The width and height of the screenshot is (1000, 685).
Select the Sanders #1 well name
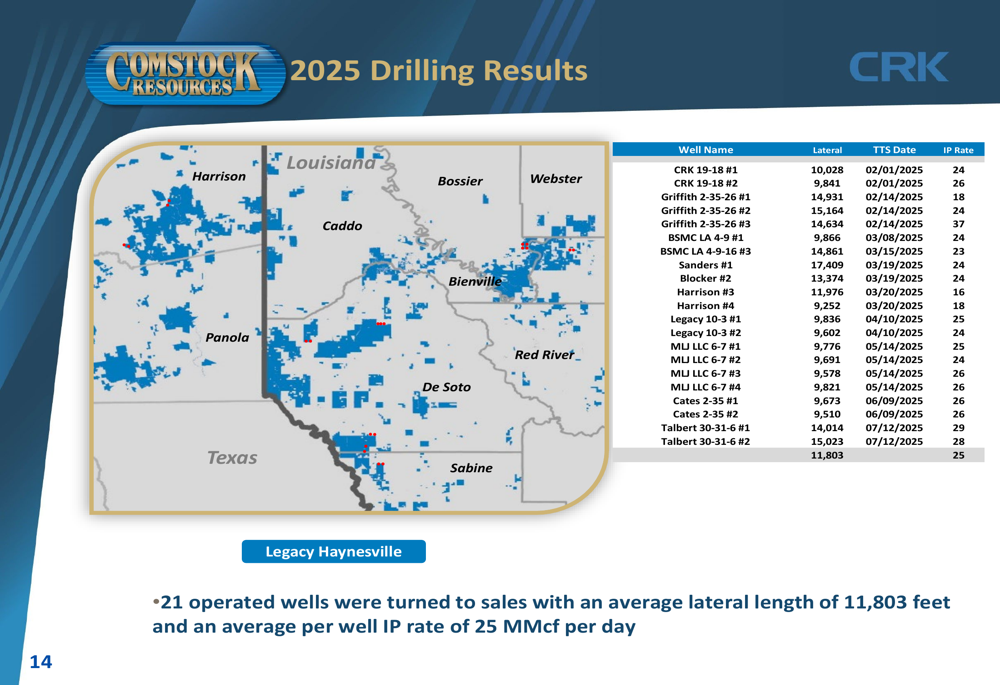pos(705,265)
